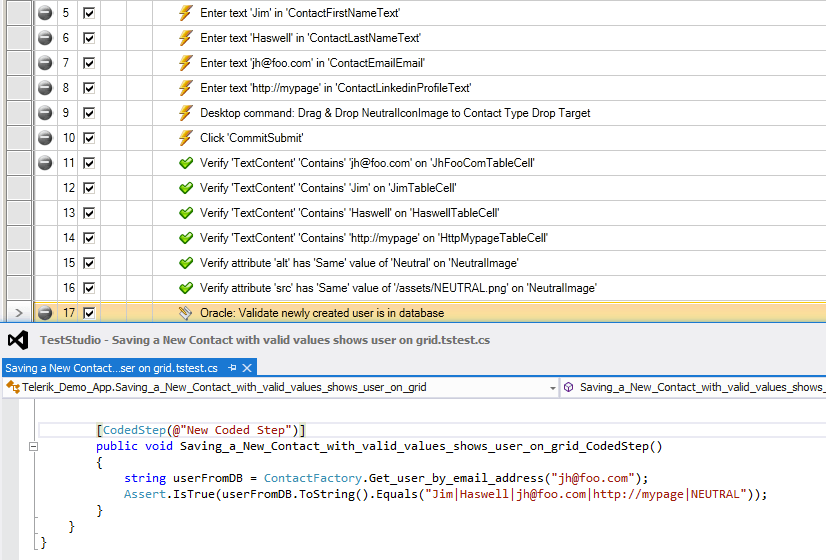826x560 pixels.
Task: Click the gray circle icon on step 9
Action: (x=45, y=113)
